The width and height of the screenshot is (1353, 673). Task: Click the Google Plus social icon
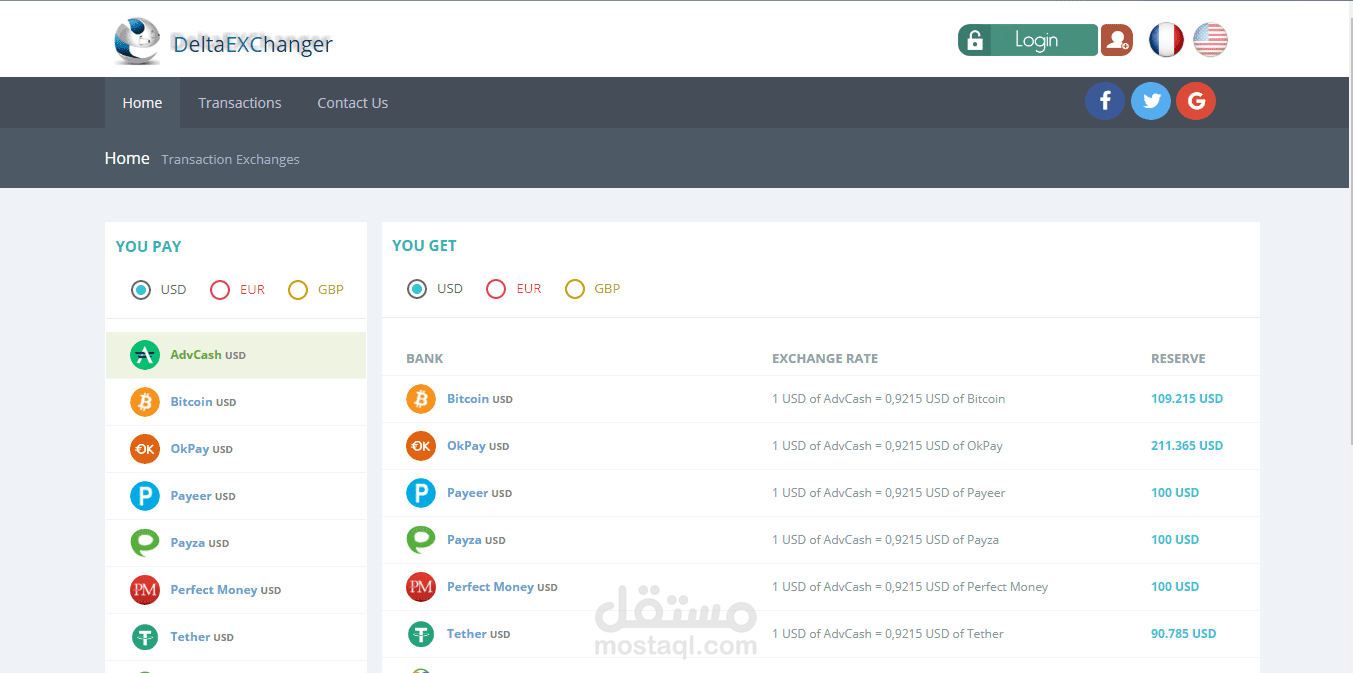1195,101
